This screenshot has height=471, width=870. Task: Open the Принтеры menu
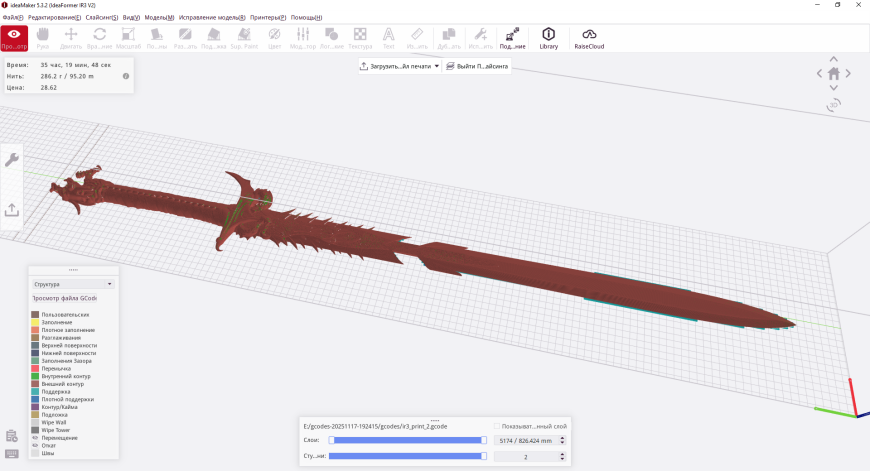(267, 18)
